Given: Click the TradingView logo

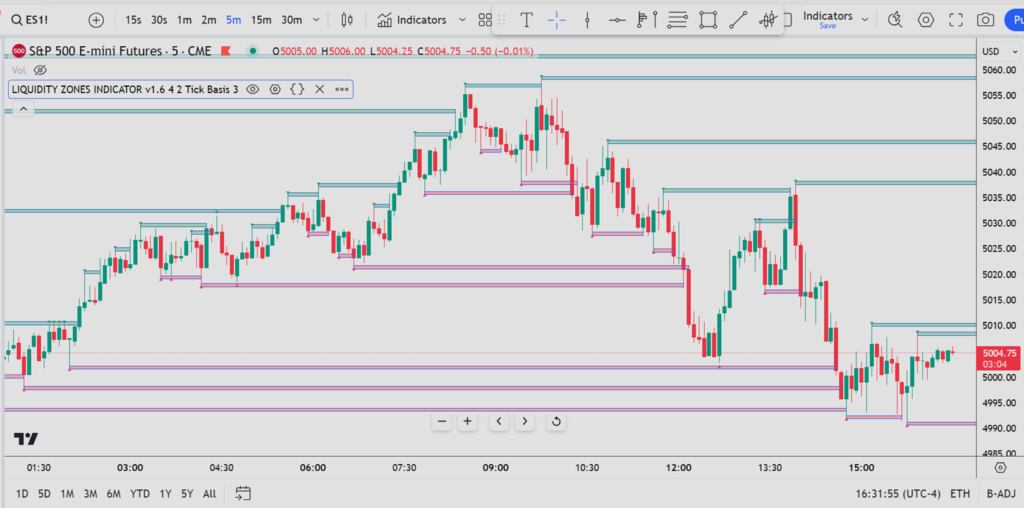Looking at the screenshot, I should [26, 439].
